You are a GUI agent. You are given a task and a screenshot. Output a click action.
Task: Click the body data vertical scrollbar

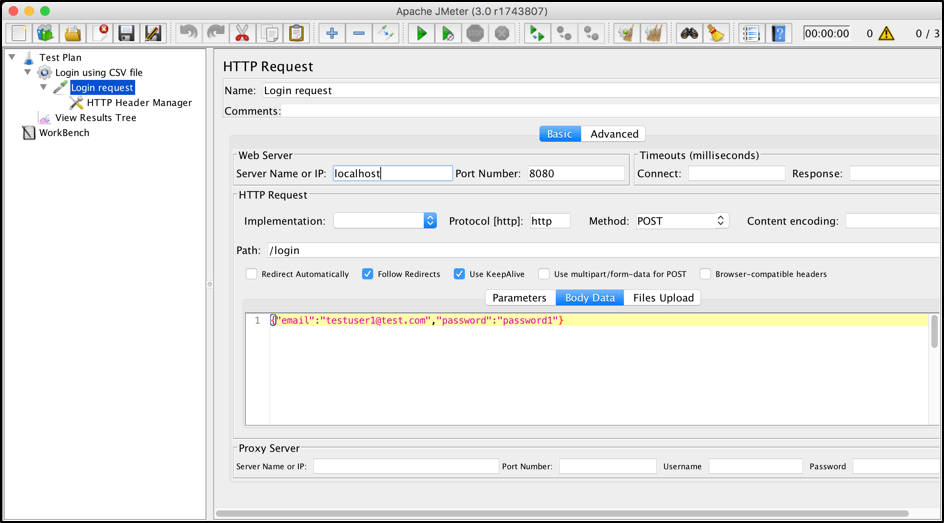[x=934, y=331]
